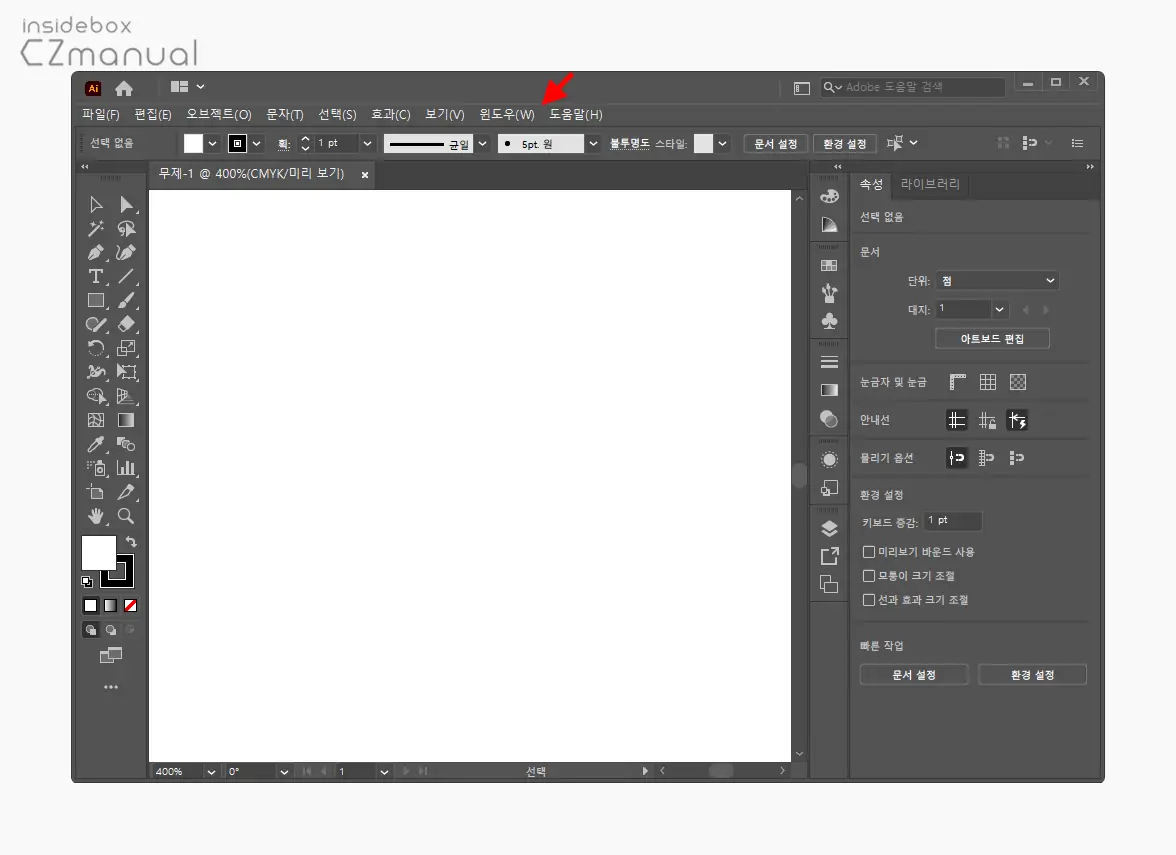
Task: Activate the Zoom tool
Action: (126, 516)
